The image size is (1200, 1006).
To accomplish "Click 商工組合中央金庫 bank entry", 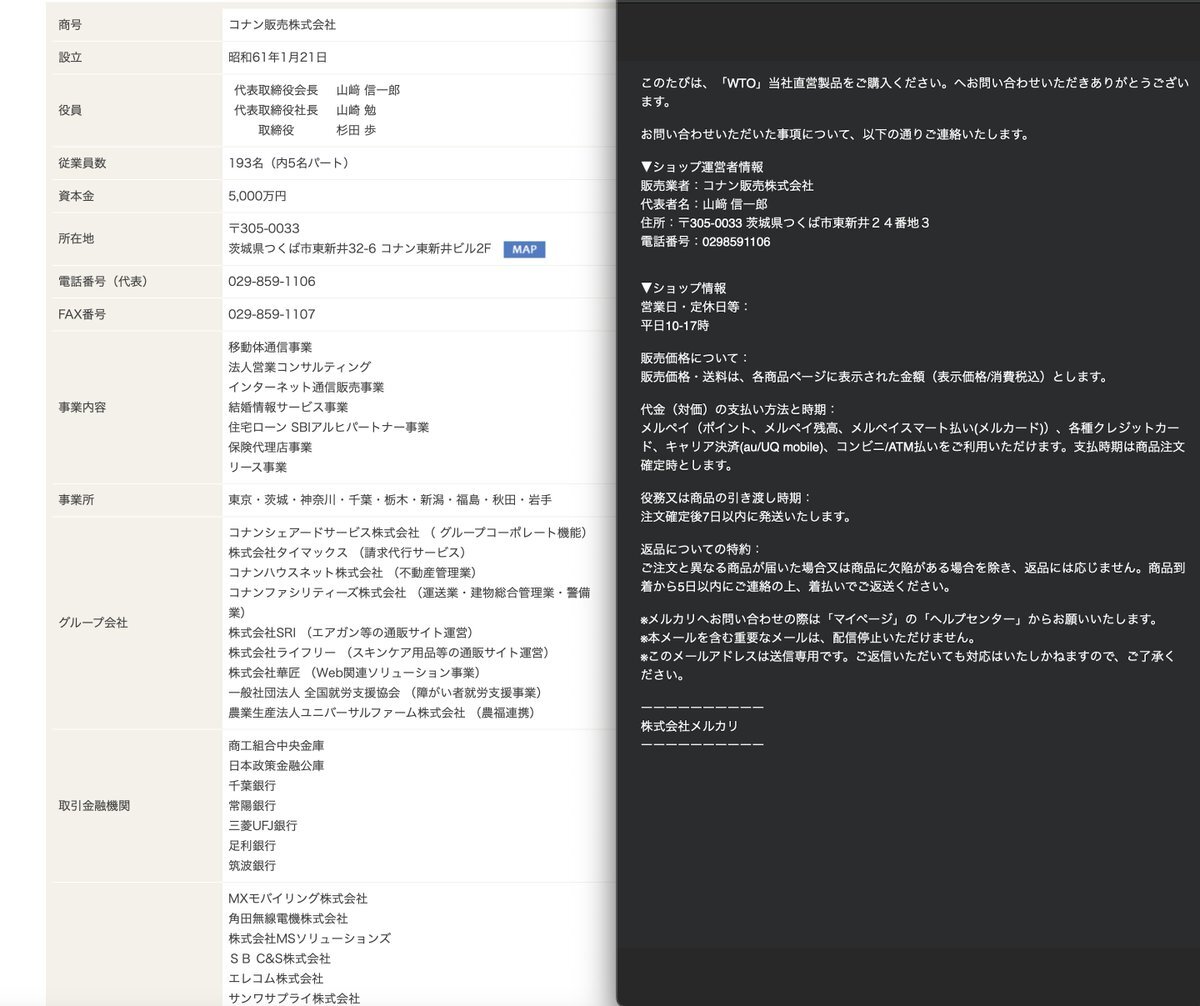I will coord(276,746).
